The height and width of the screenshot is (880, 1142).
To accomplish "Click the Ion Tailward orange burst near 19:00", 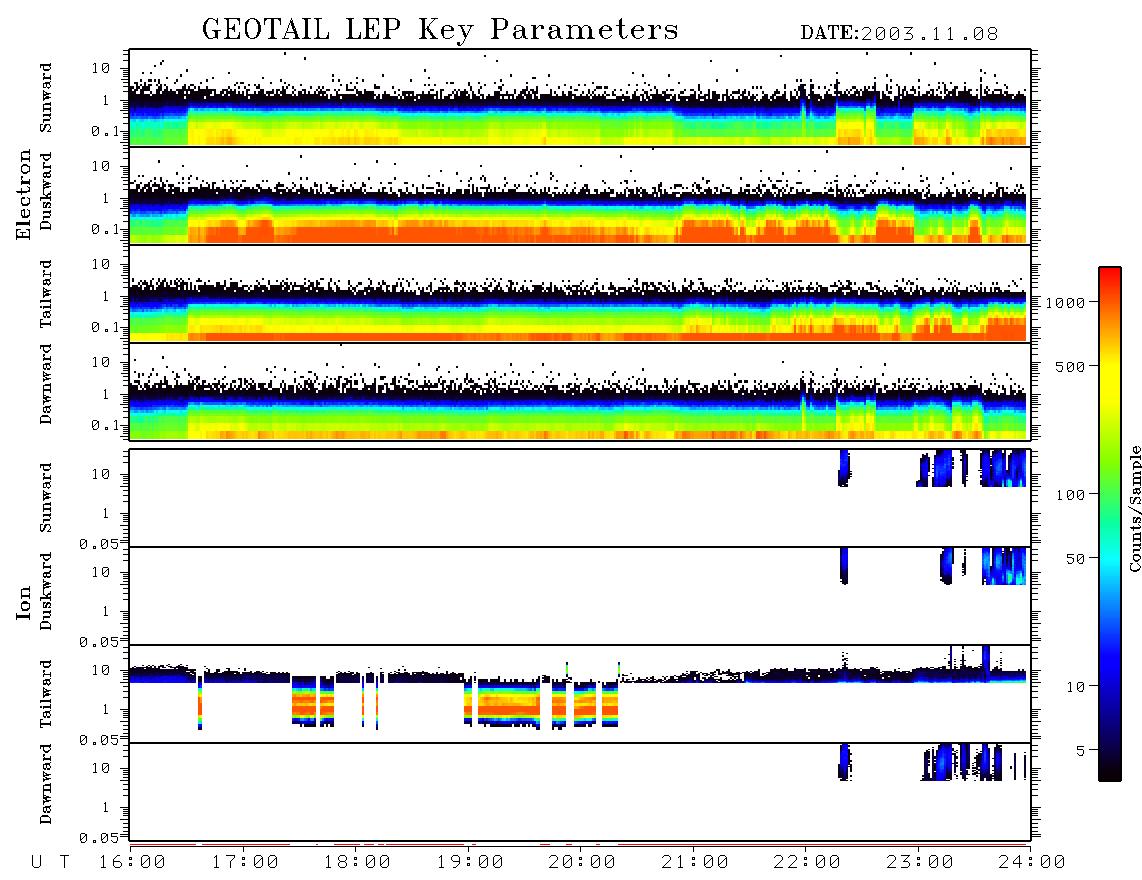I will click(x=503, y=704).
